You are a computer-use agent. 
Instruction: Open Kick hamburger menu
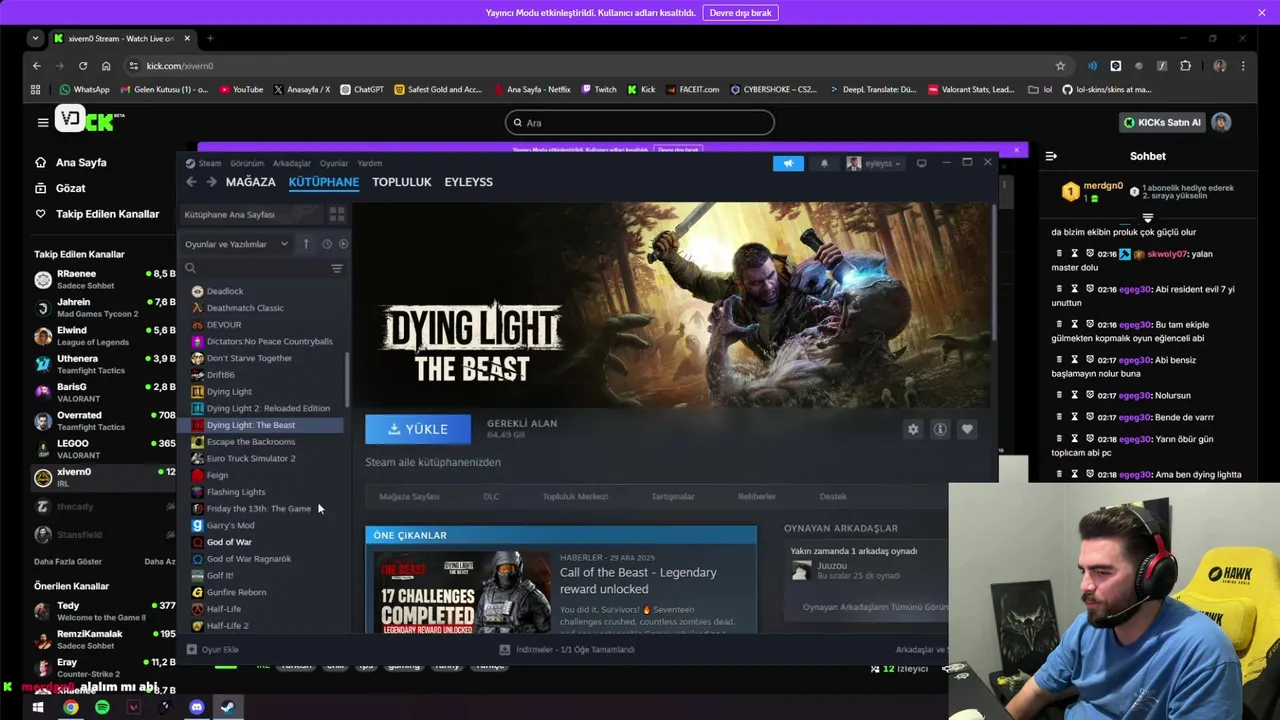43,122
